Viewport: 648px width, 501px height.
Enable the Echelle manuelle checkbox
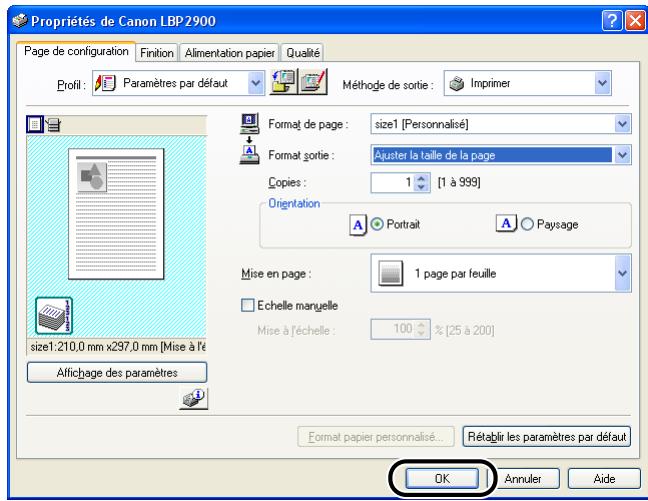(247, 305)
